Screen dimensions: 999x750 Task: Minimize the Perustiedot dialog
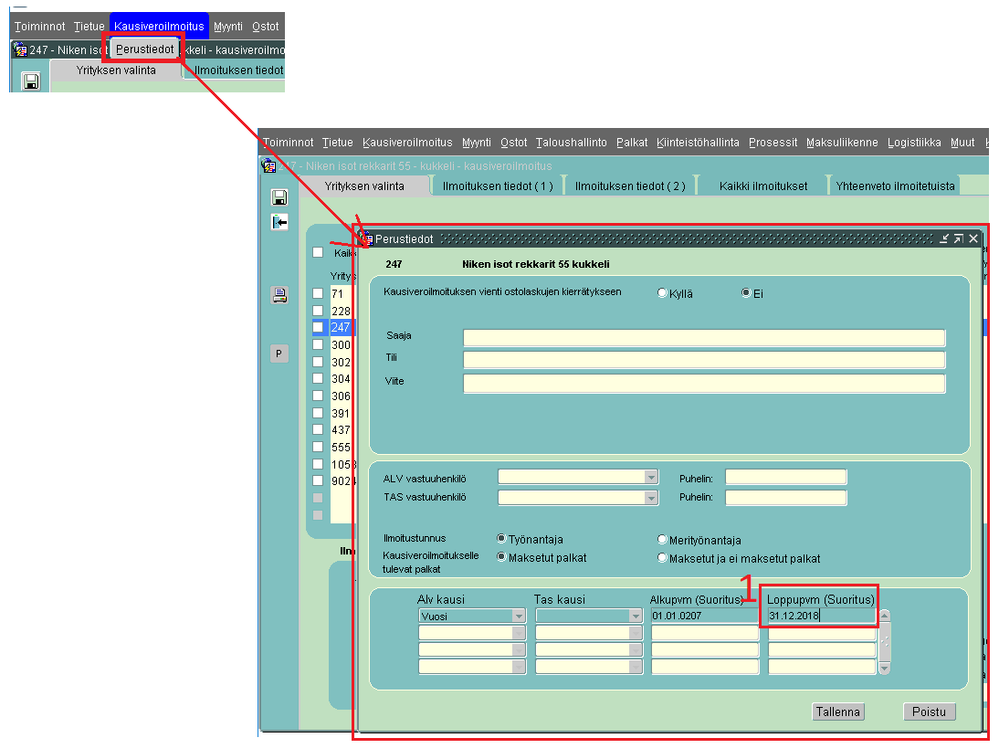click(944, 239)
